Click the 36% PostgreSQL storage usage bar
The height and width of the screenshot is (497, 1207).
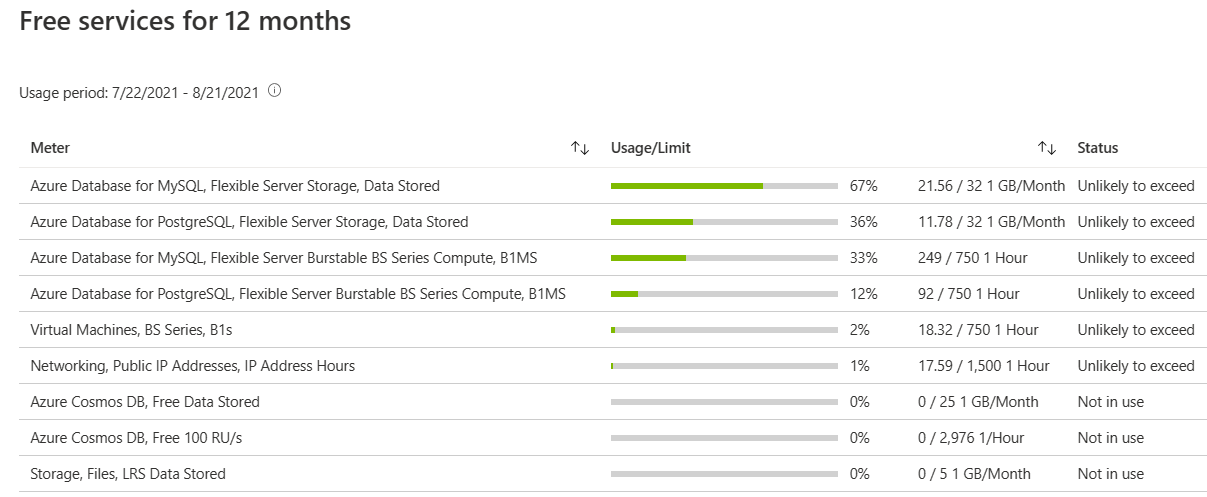pos(724,222)
